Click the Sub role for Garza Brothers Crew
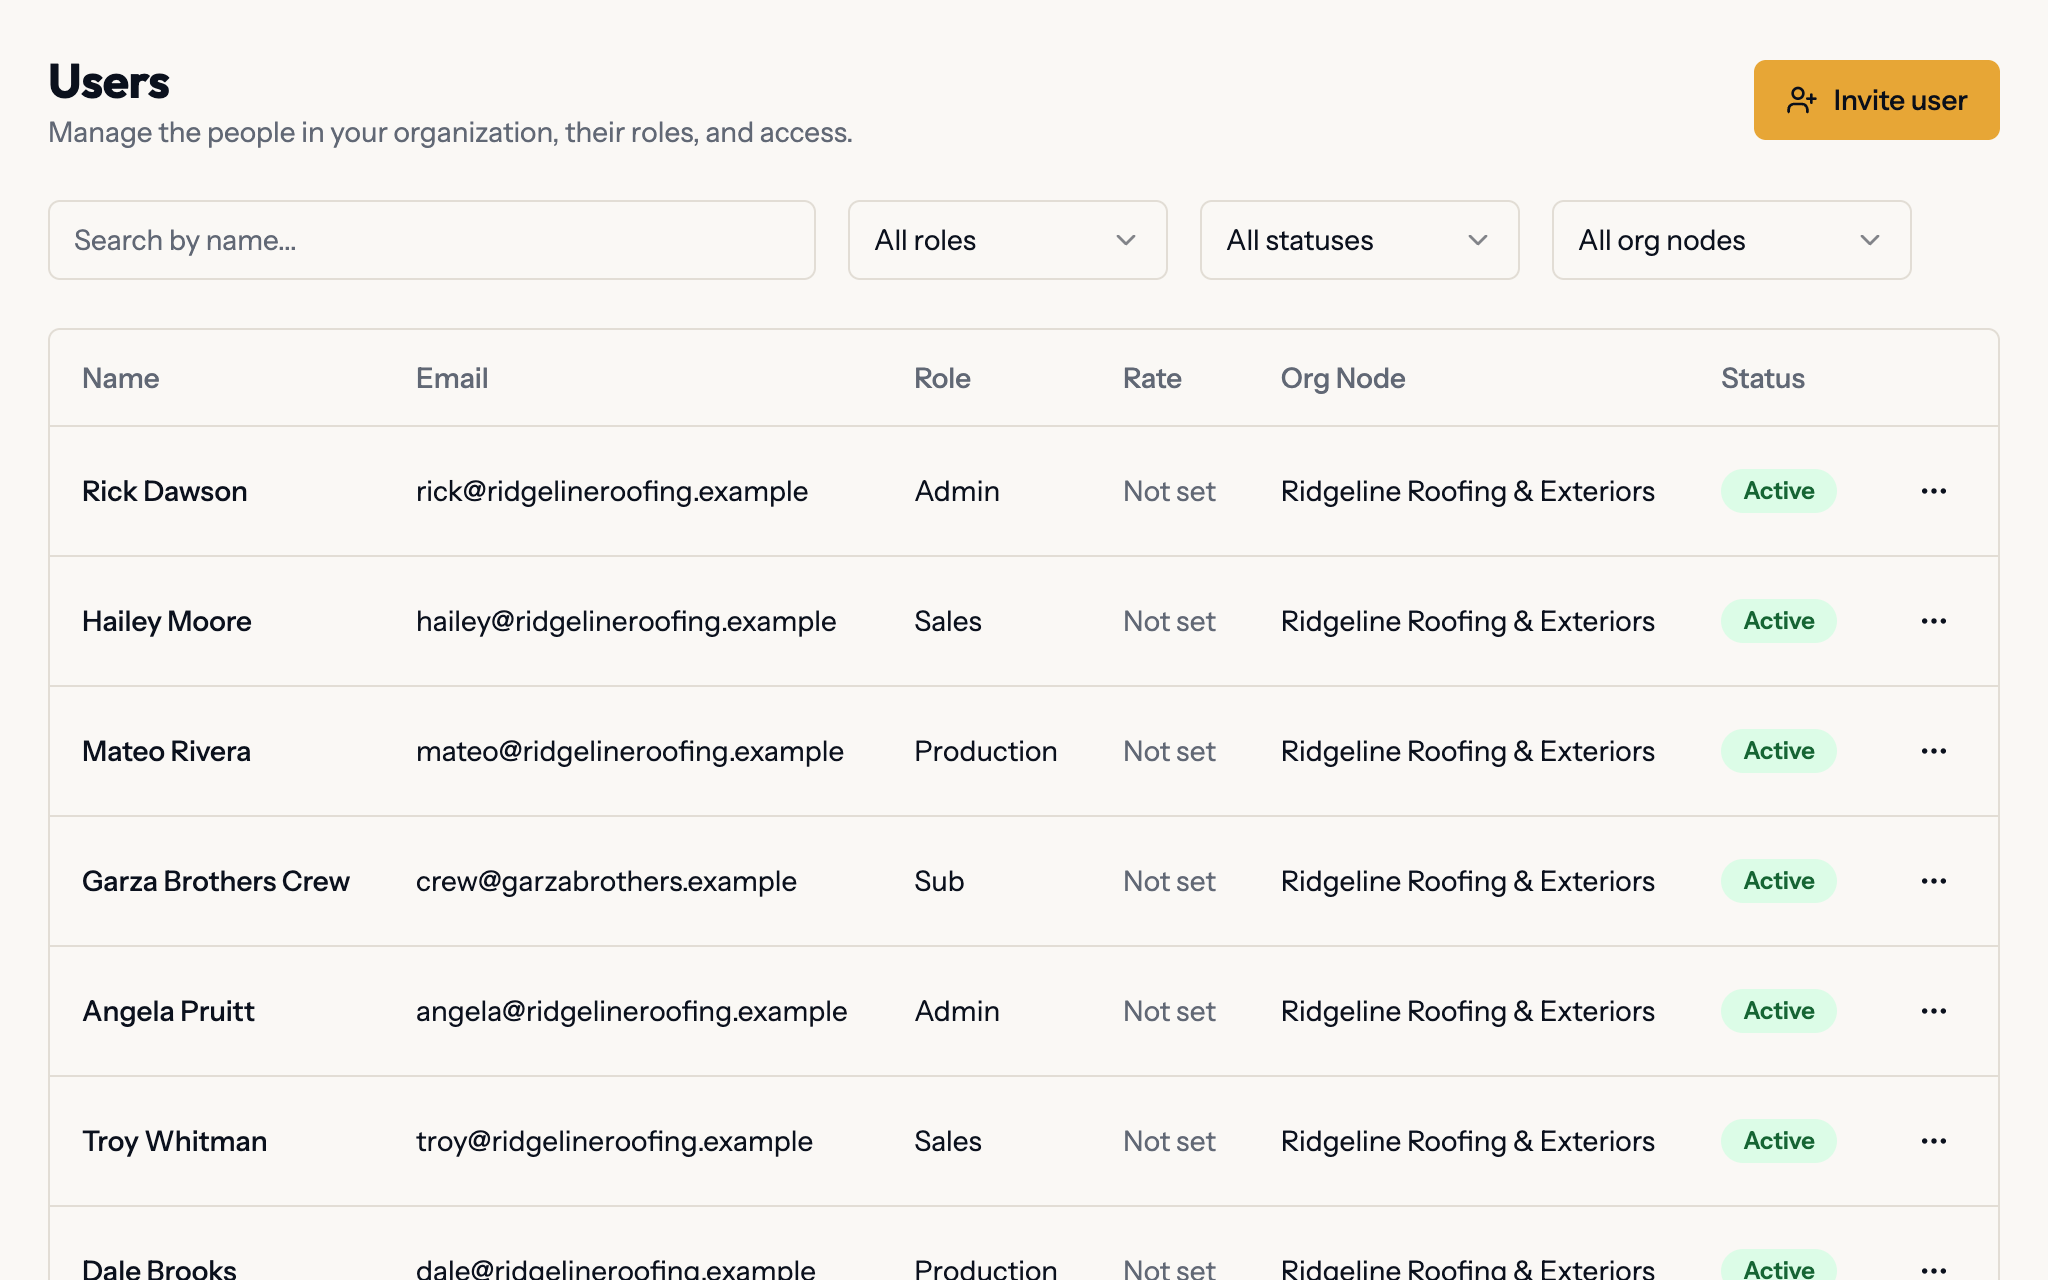 tap(939, 881)
